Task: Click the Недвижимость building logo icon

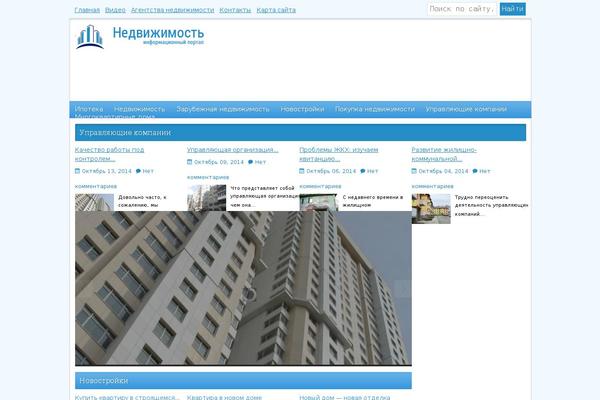Action: (90, 37)
